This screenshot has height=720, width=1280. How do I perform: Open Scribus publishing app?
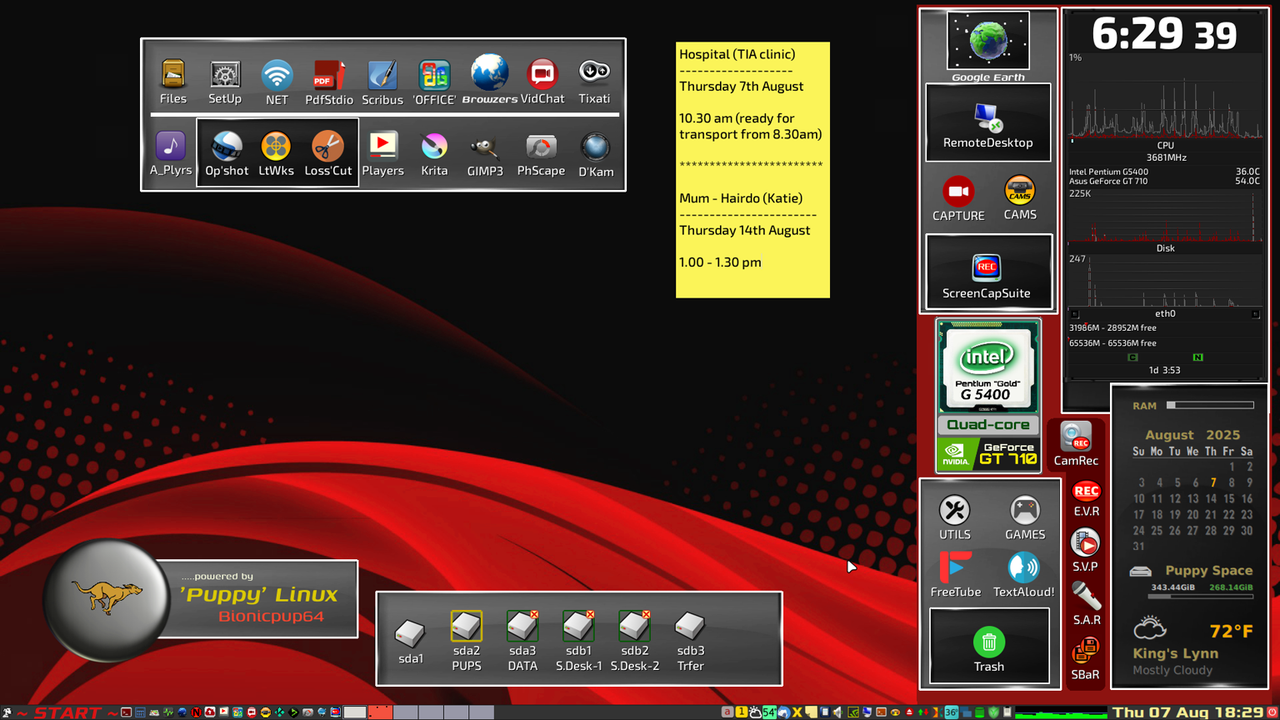pyautogui.click(x=382, y=75)
